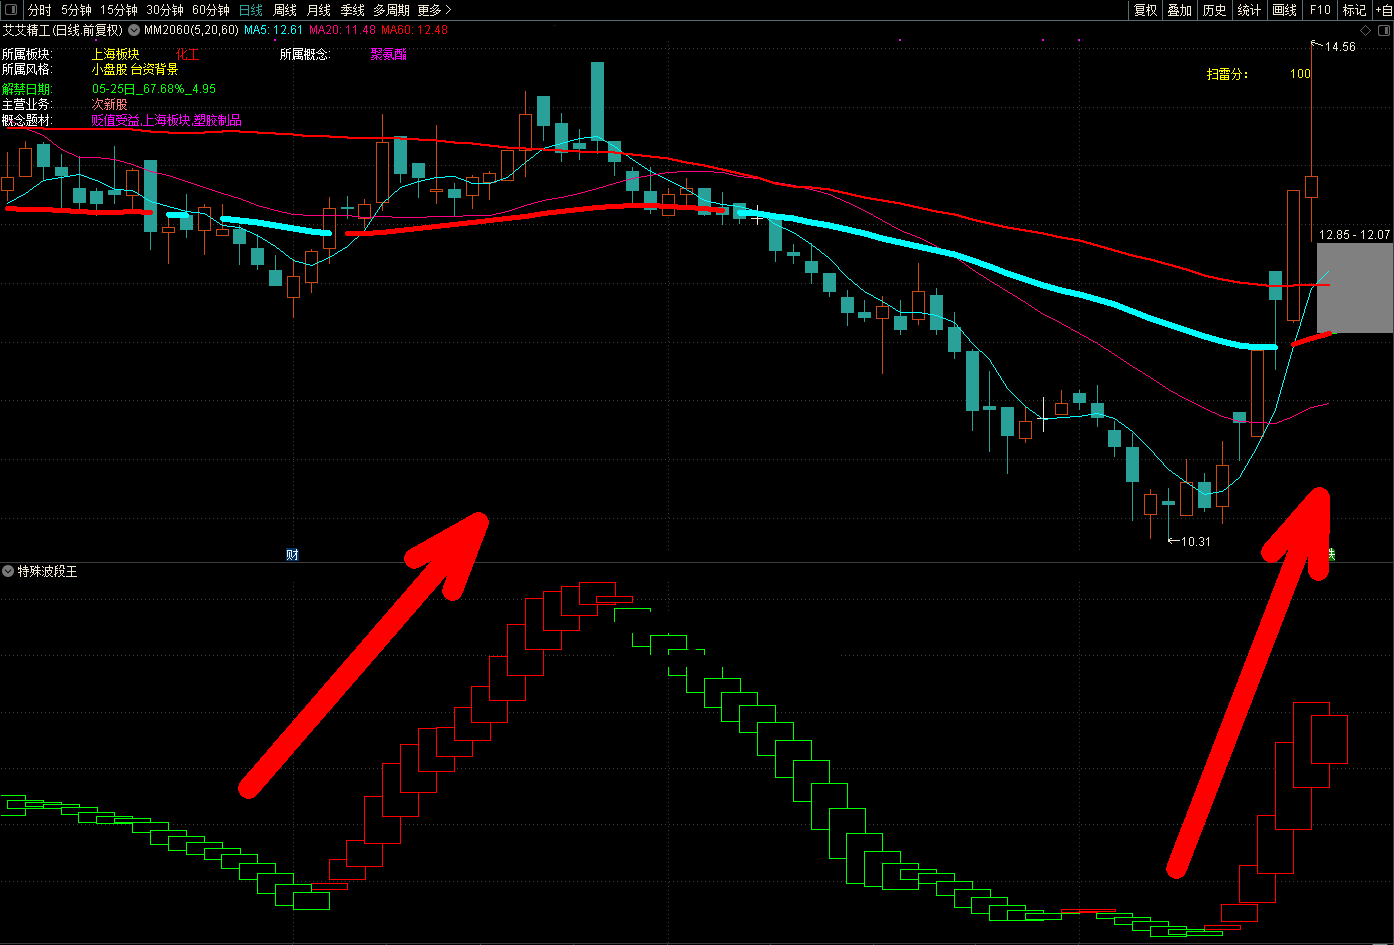Switch to 分时 intraday view
The height and width of the screenshot is (945, 1394).
(x=39, y=10)
